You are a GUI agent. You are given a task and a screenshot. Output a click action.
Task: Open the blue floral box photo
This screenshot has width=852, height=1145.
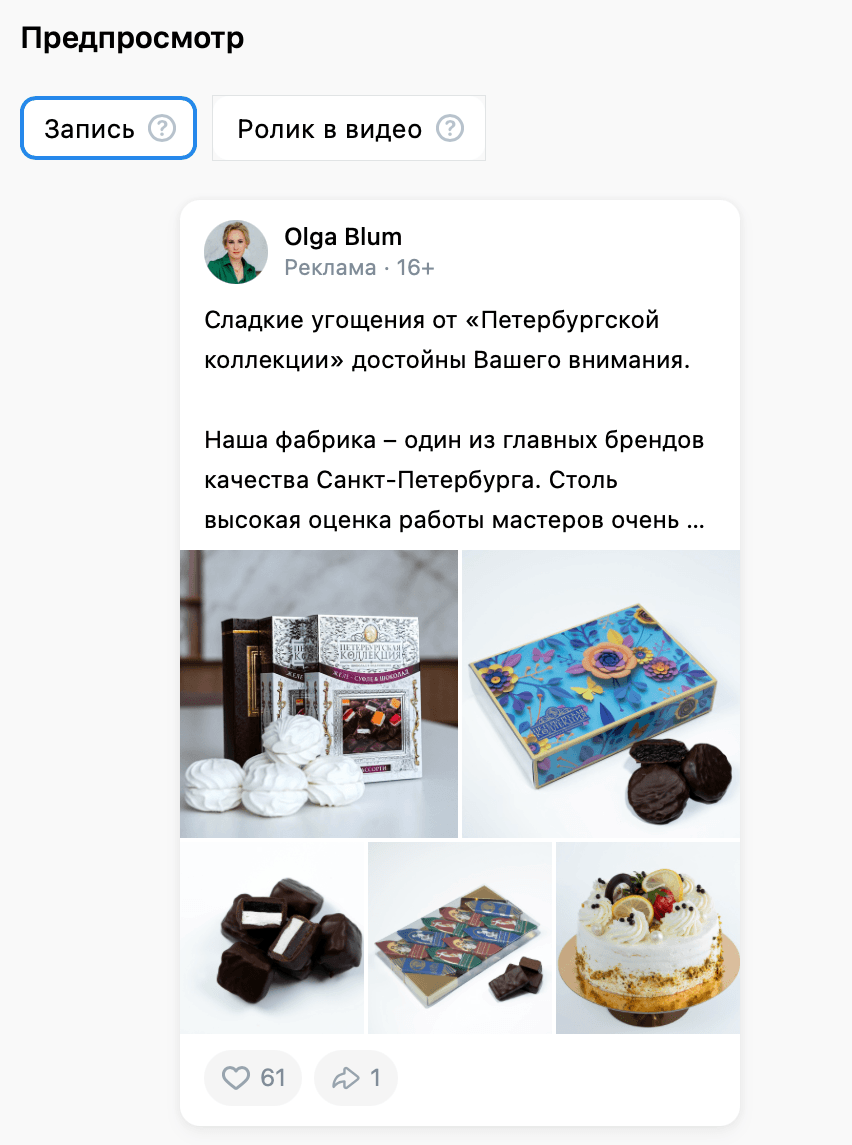click(x=601, y=694)
